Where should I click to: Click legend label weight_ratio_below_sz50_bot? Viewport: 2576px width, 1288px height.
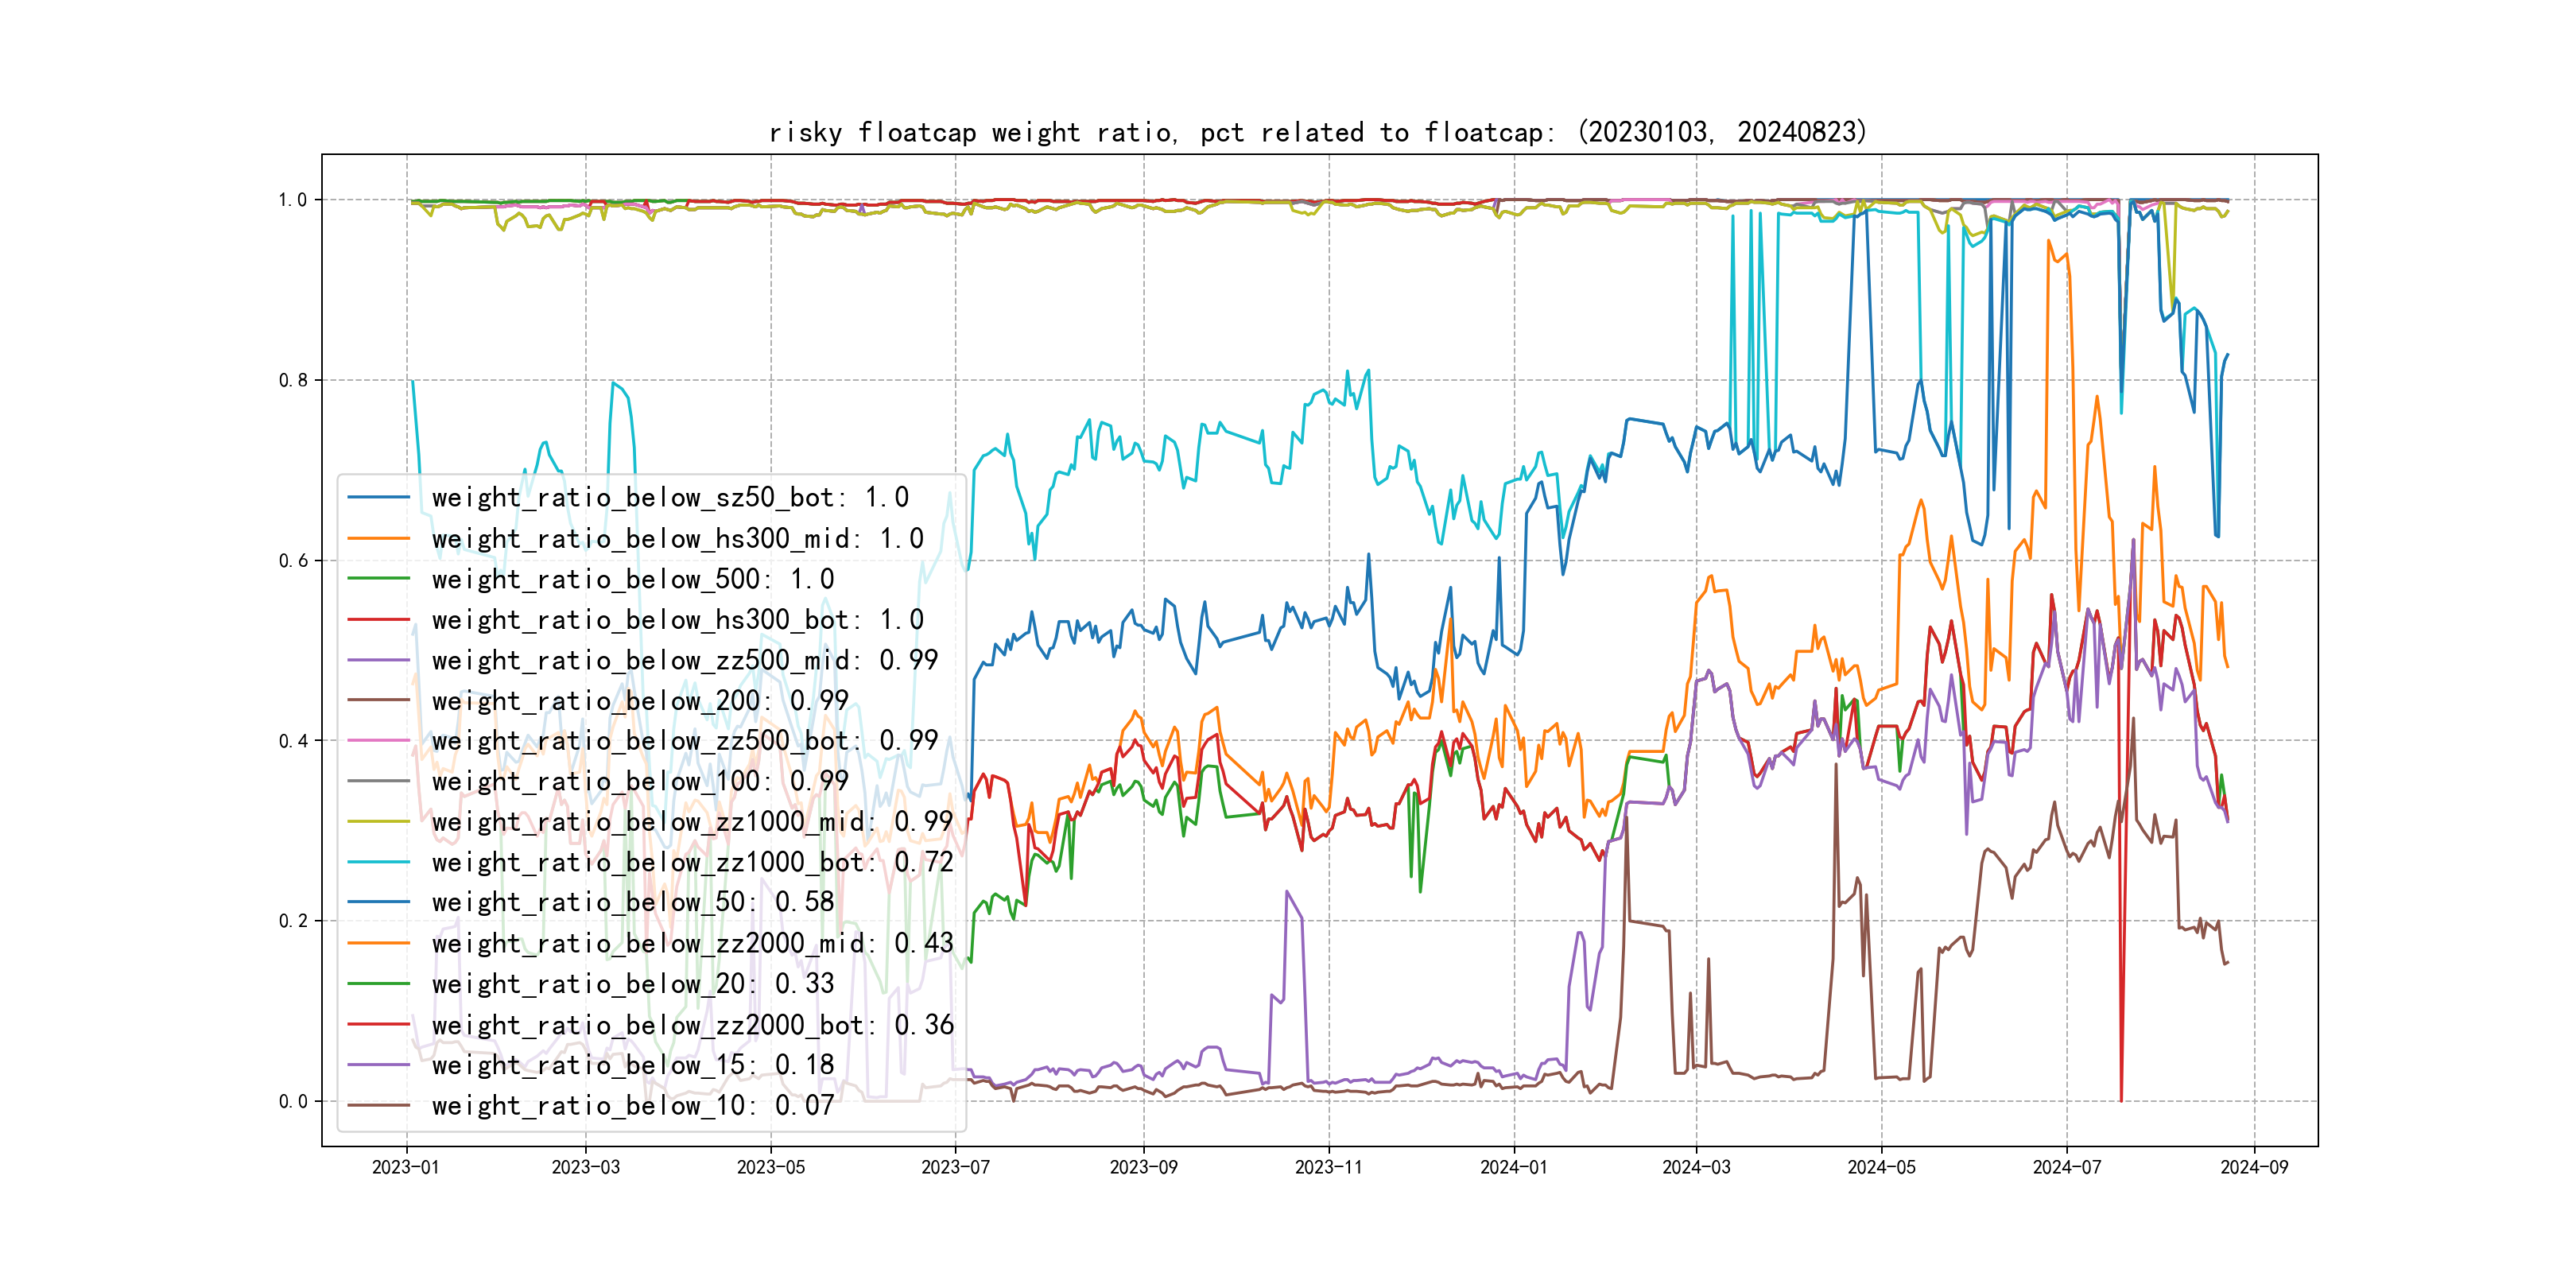[670, 497]
